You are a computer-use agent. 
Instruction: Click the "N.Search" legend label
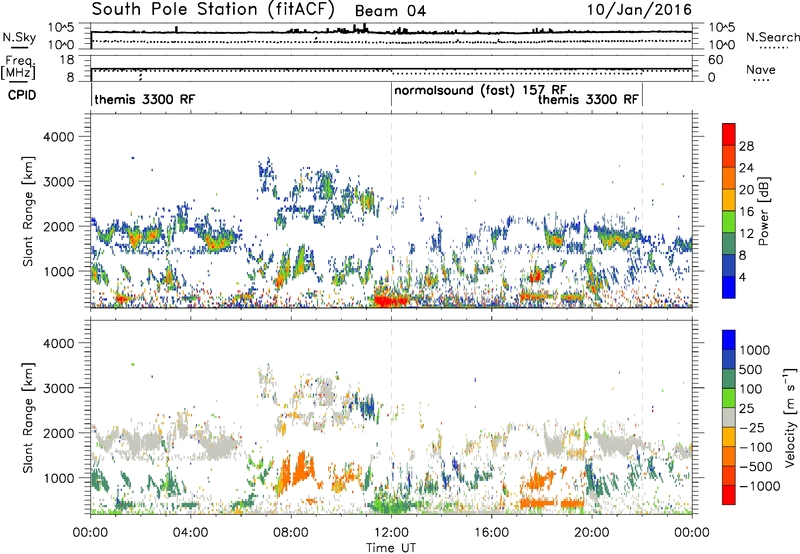click(x=772, y=37)
